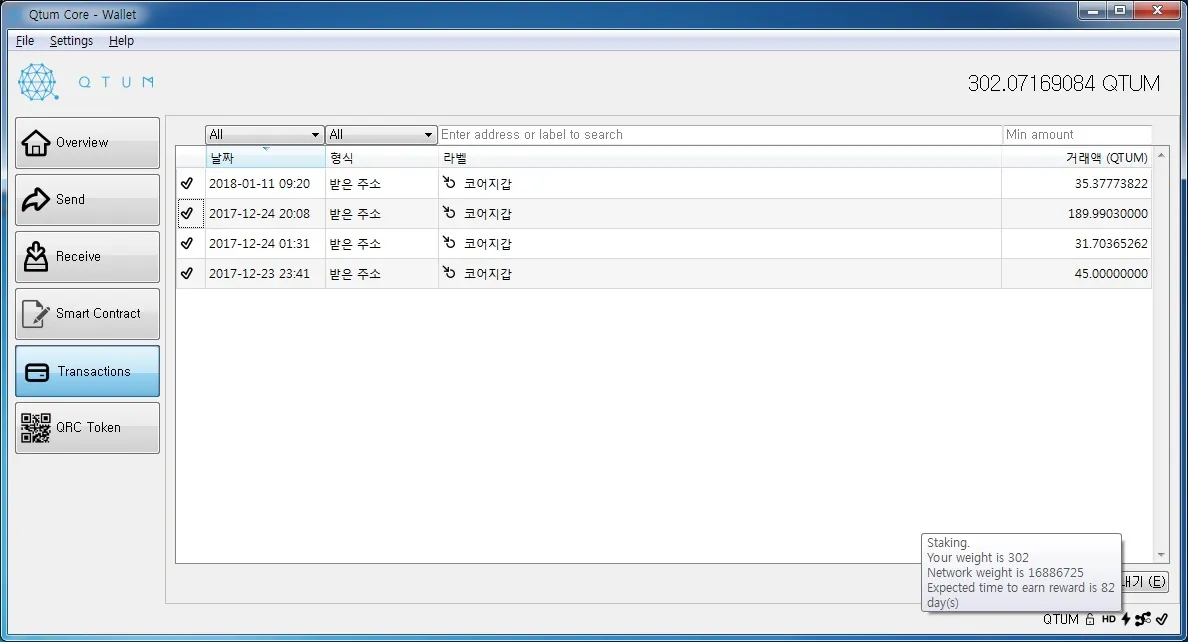This screenshot has height=642, width=1188.
Task: Click the Overview house icon
Action: click(x=36, y=142)
